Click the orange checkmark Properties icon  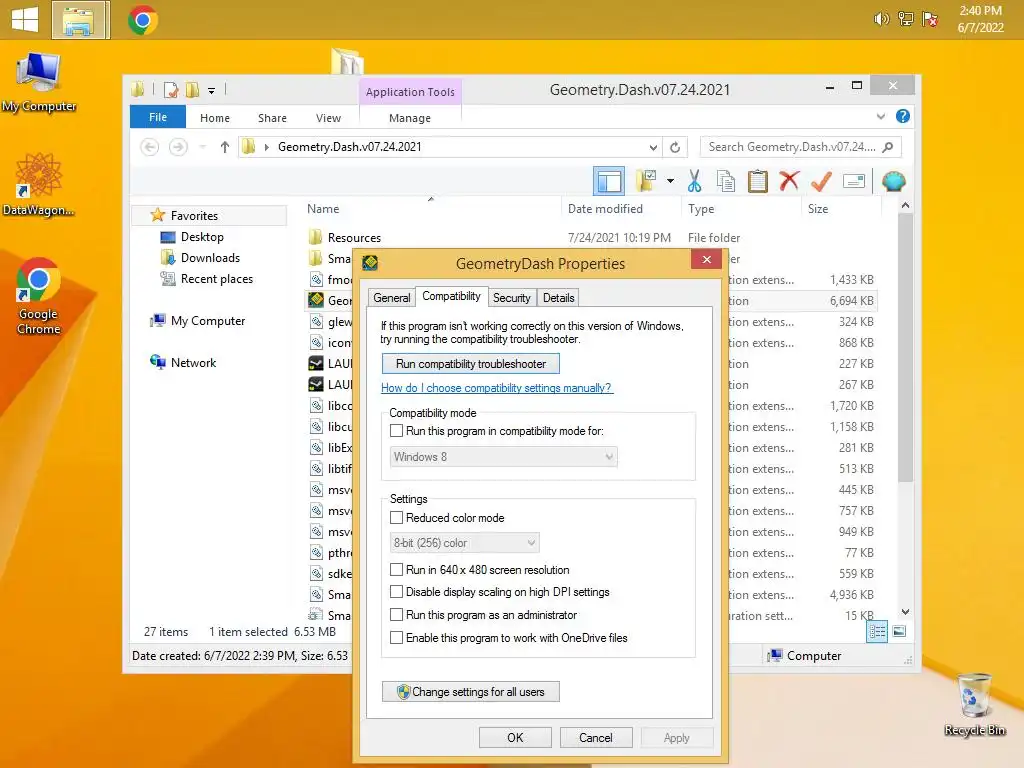pyautogui.click(x=821, y=181)
